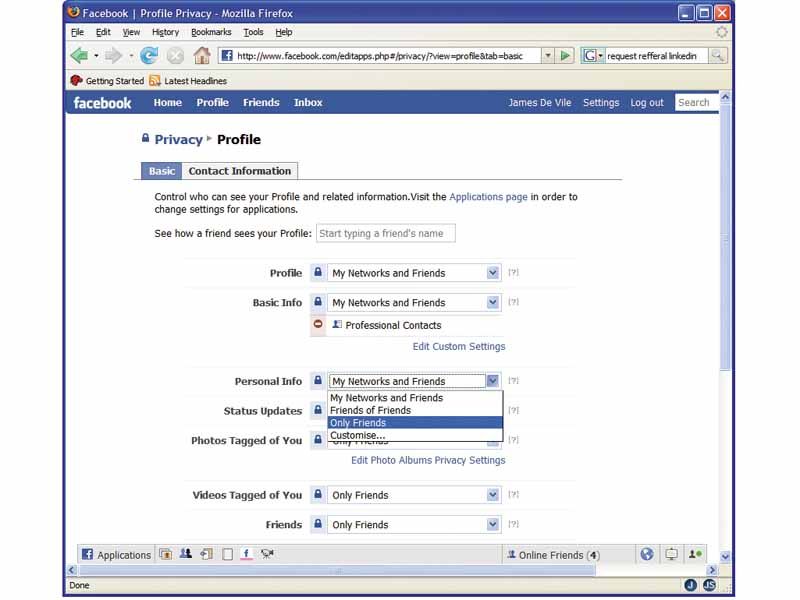Click the Facebook logo in the navigation bar
This screenshot has width=800, height=600.
point(101,102)
